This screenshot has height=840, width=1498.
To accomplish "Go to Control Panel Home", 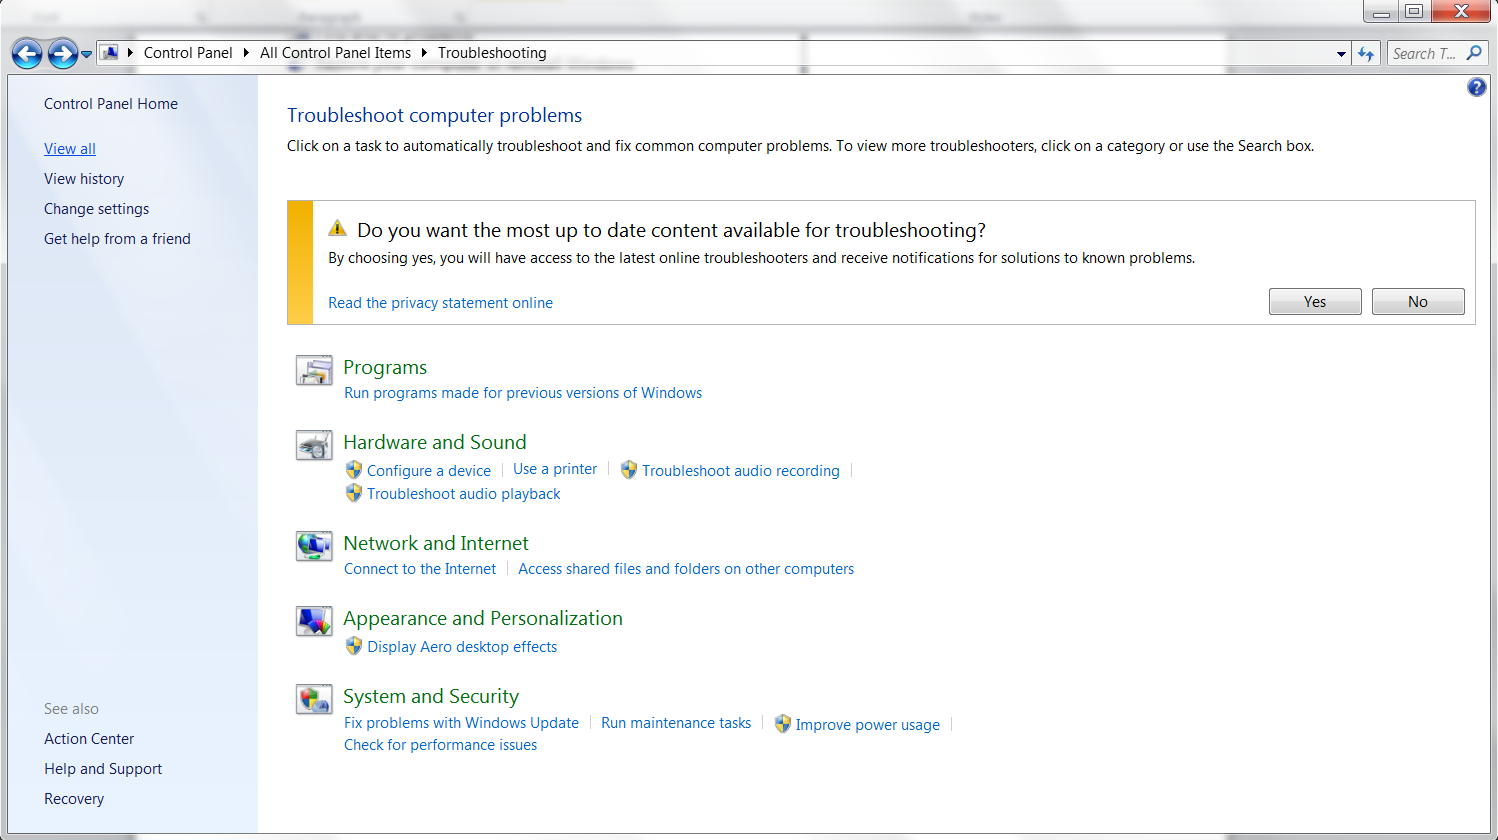I will [x=111, y=104].
